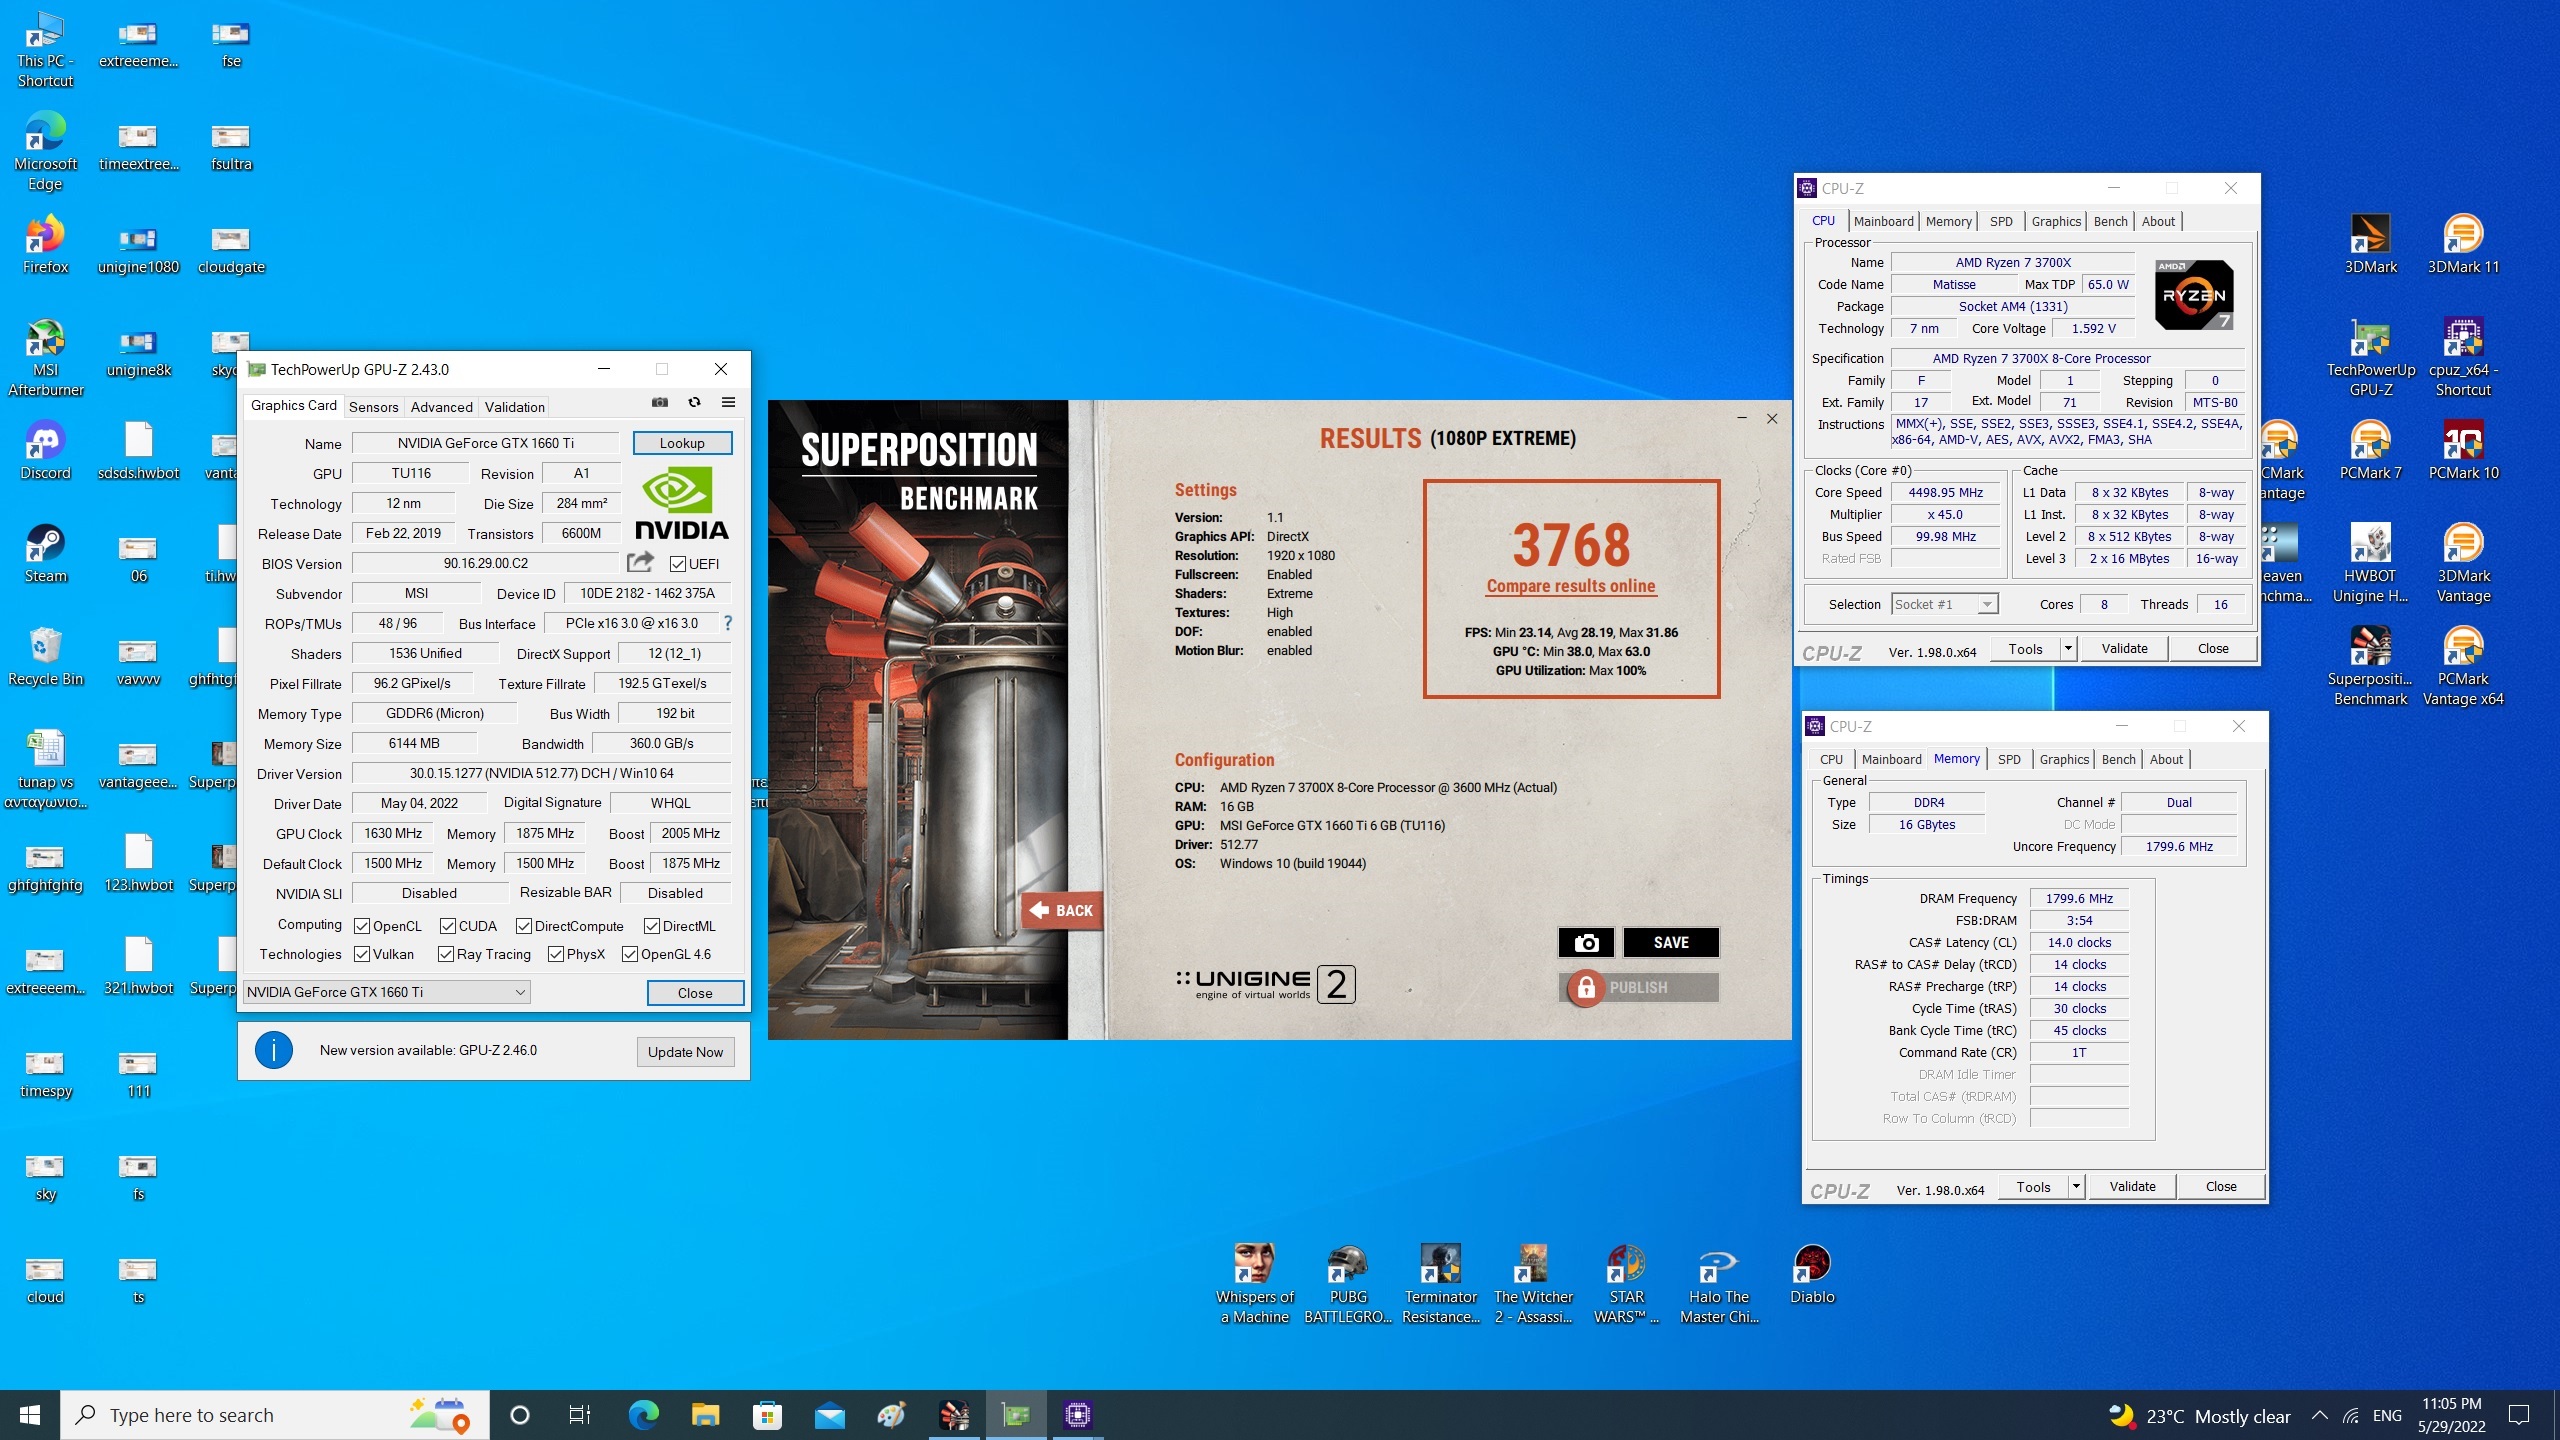Viewport: 2560px width, 1440px height.
Task: Open the 3DMark desktop icon
Action: click(2370, 245)
